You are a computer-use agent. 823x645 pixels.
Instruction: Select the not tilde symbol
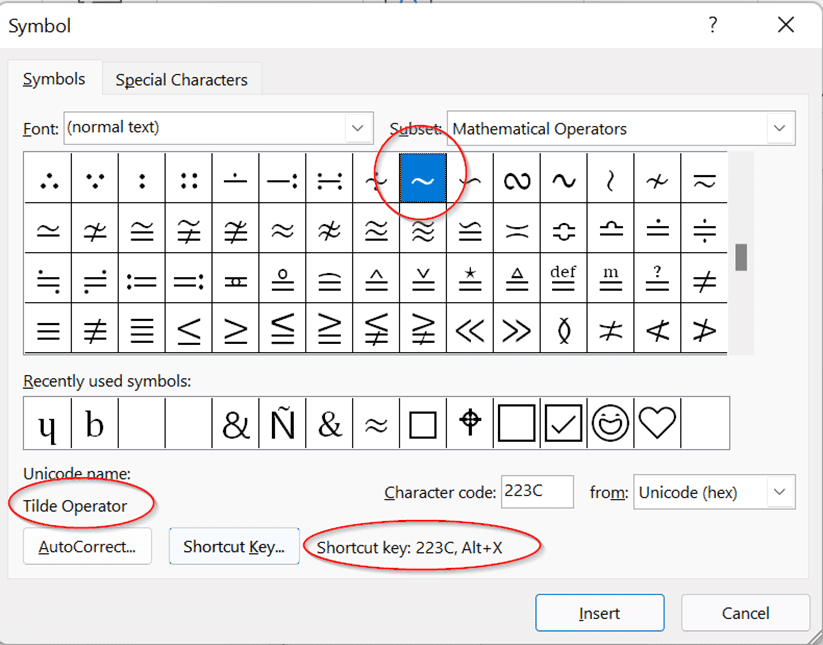click(x=657, y=178)
